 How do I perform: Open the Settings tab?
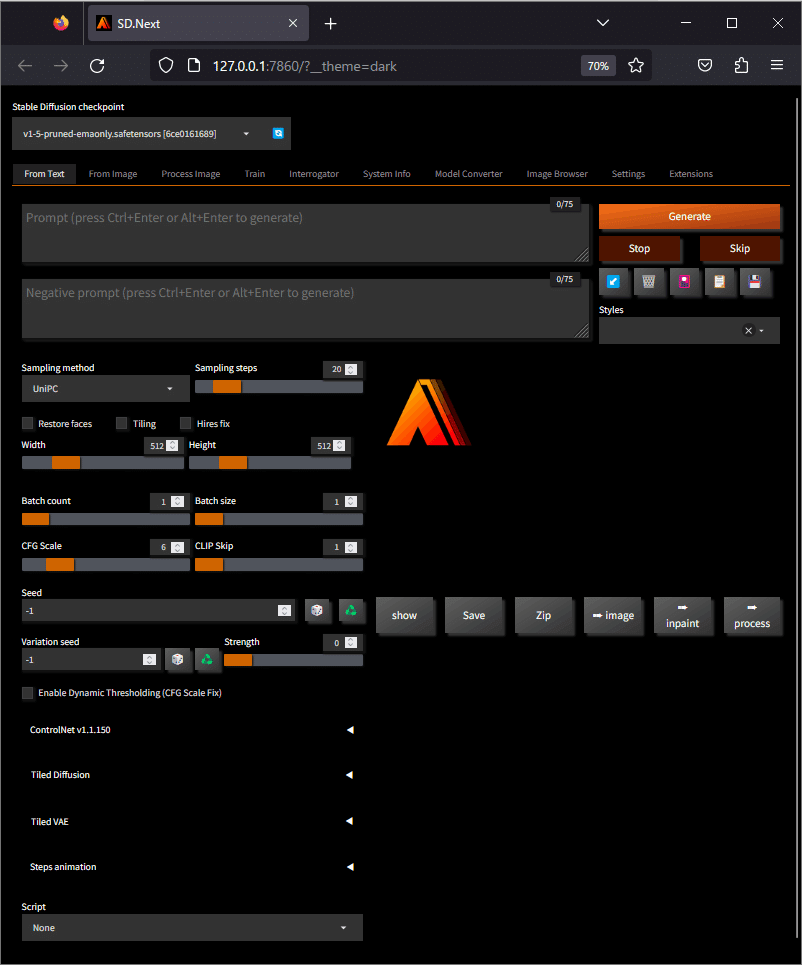[x=628, y=174]
